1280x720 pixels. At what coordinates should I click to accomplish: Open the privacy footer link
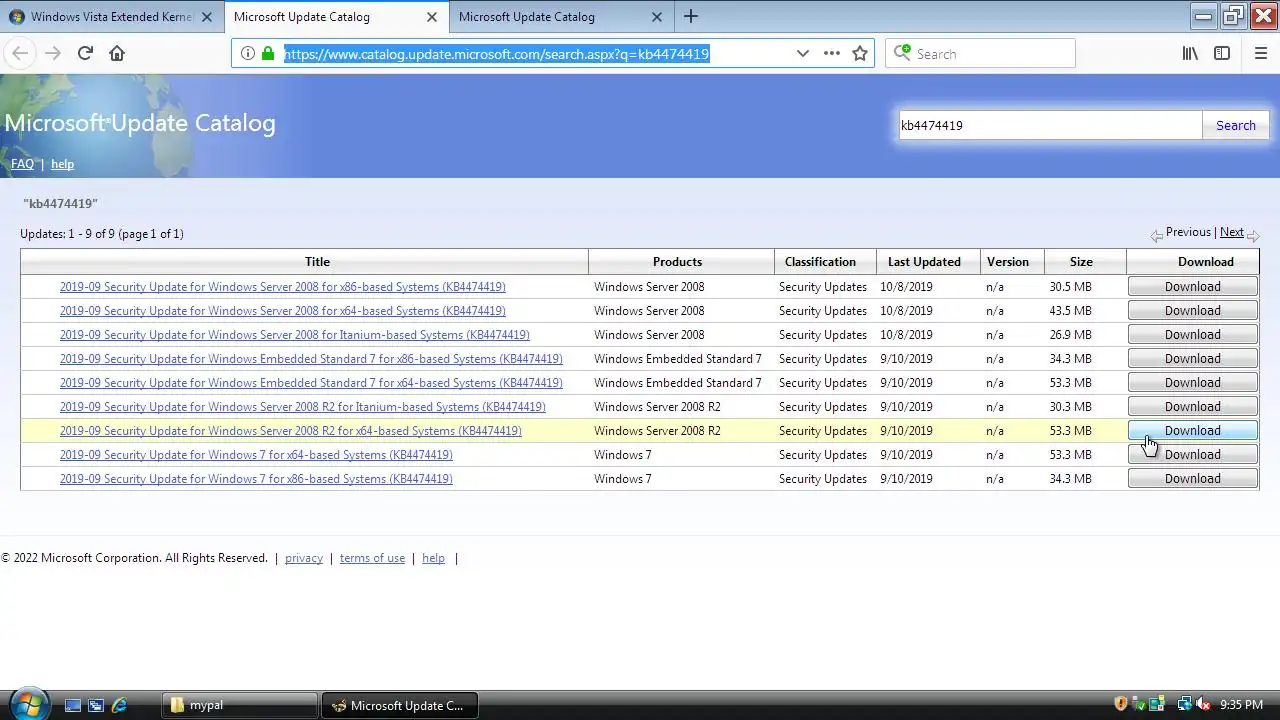click(x=304, y=558)
